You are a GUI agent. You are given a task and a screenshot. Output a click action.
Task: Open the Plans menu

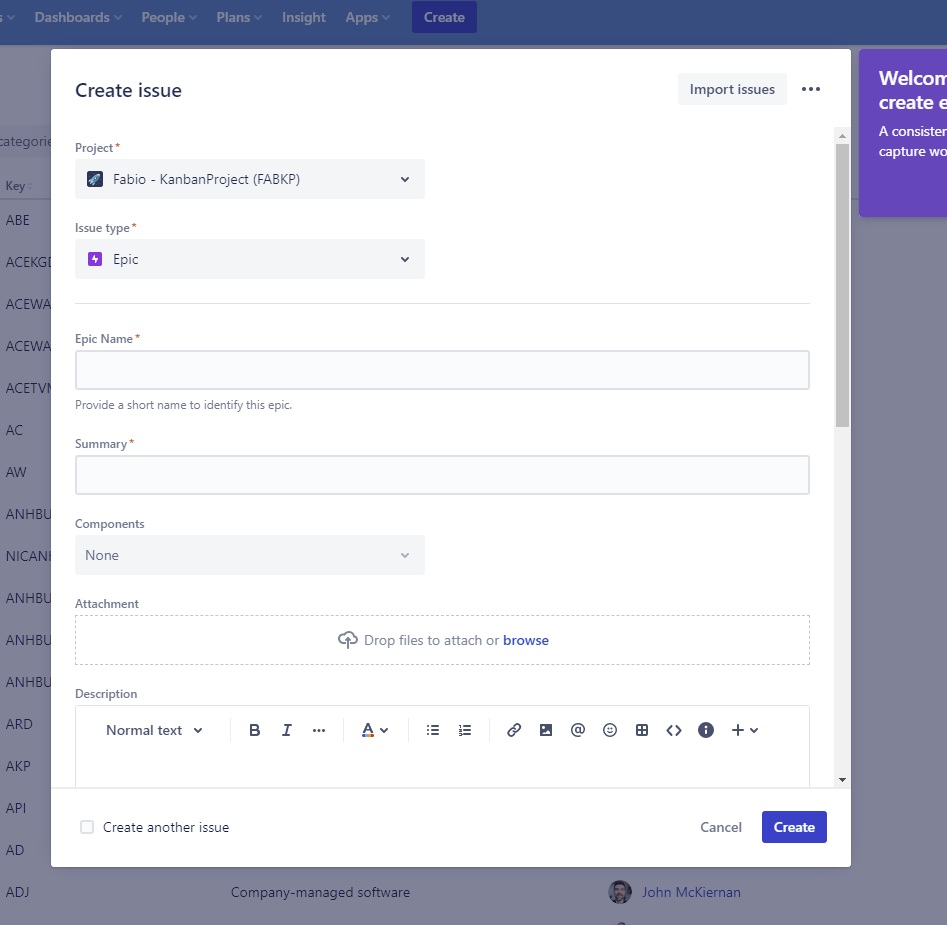(x=239, y=18)
